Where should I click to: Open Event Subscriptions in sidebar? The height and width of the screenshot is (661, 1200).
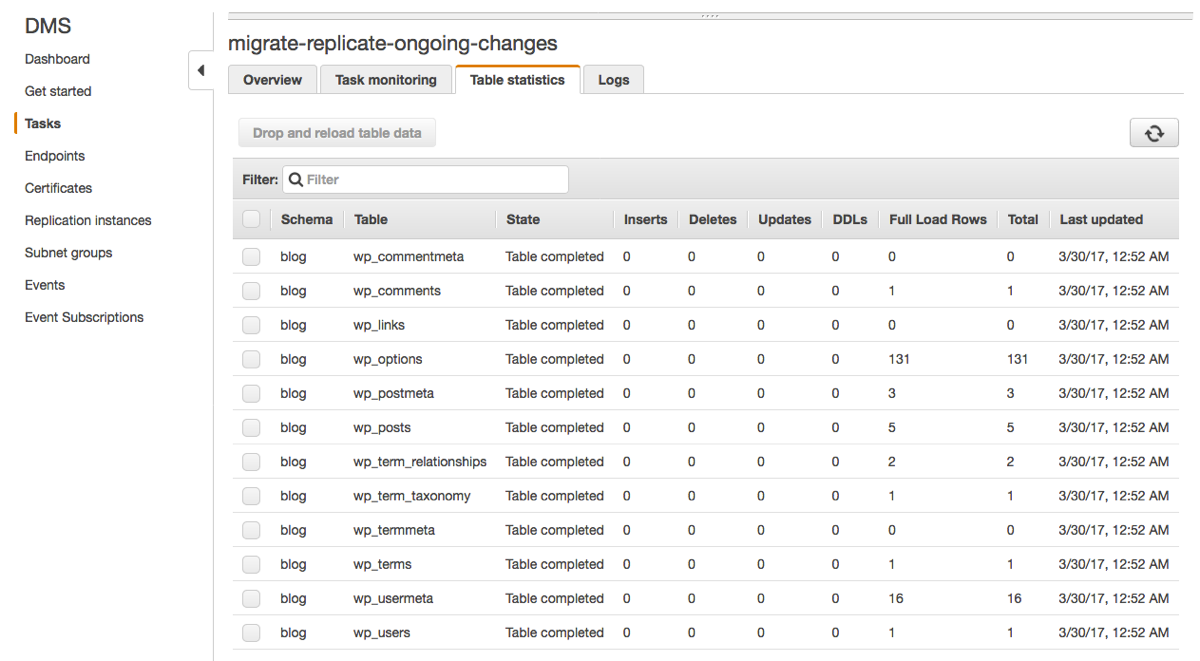[84, 317]
